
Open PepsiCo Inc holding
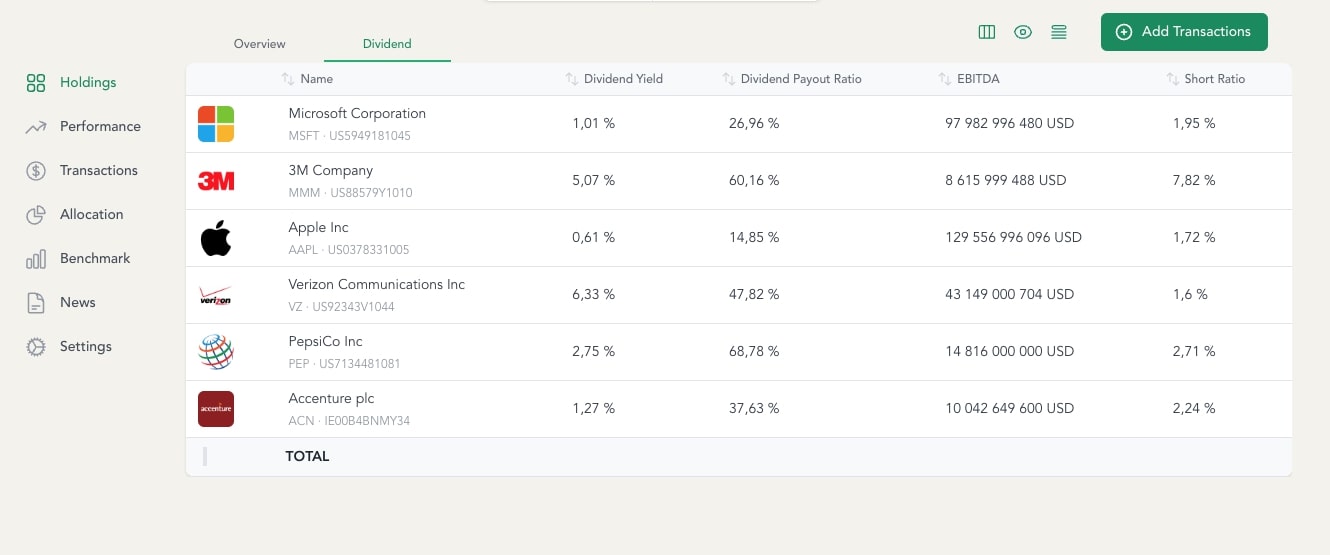[326, 342]
